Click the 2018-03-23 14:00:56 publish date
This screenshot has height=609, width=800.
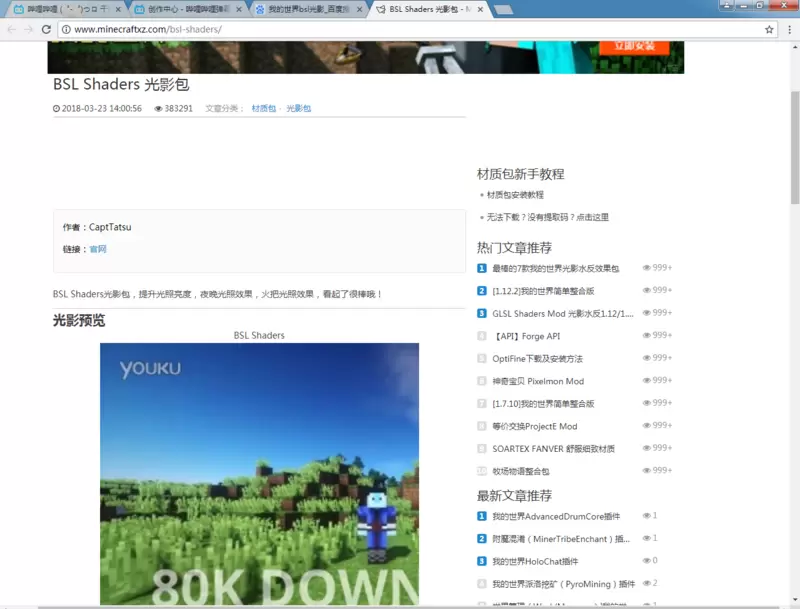[102, 109]
